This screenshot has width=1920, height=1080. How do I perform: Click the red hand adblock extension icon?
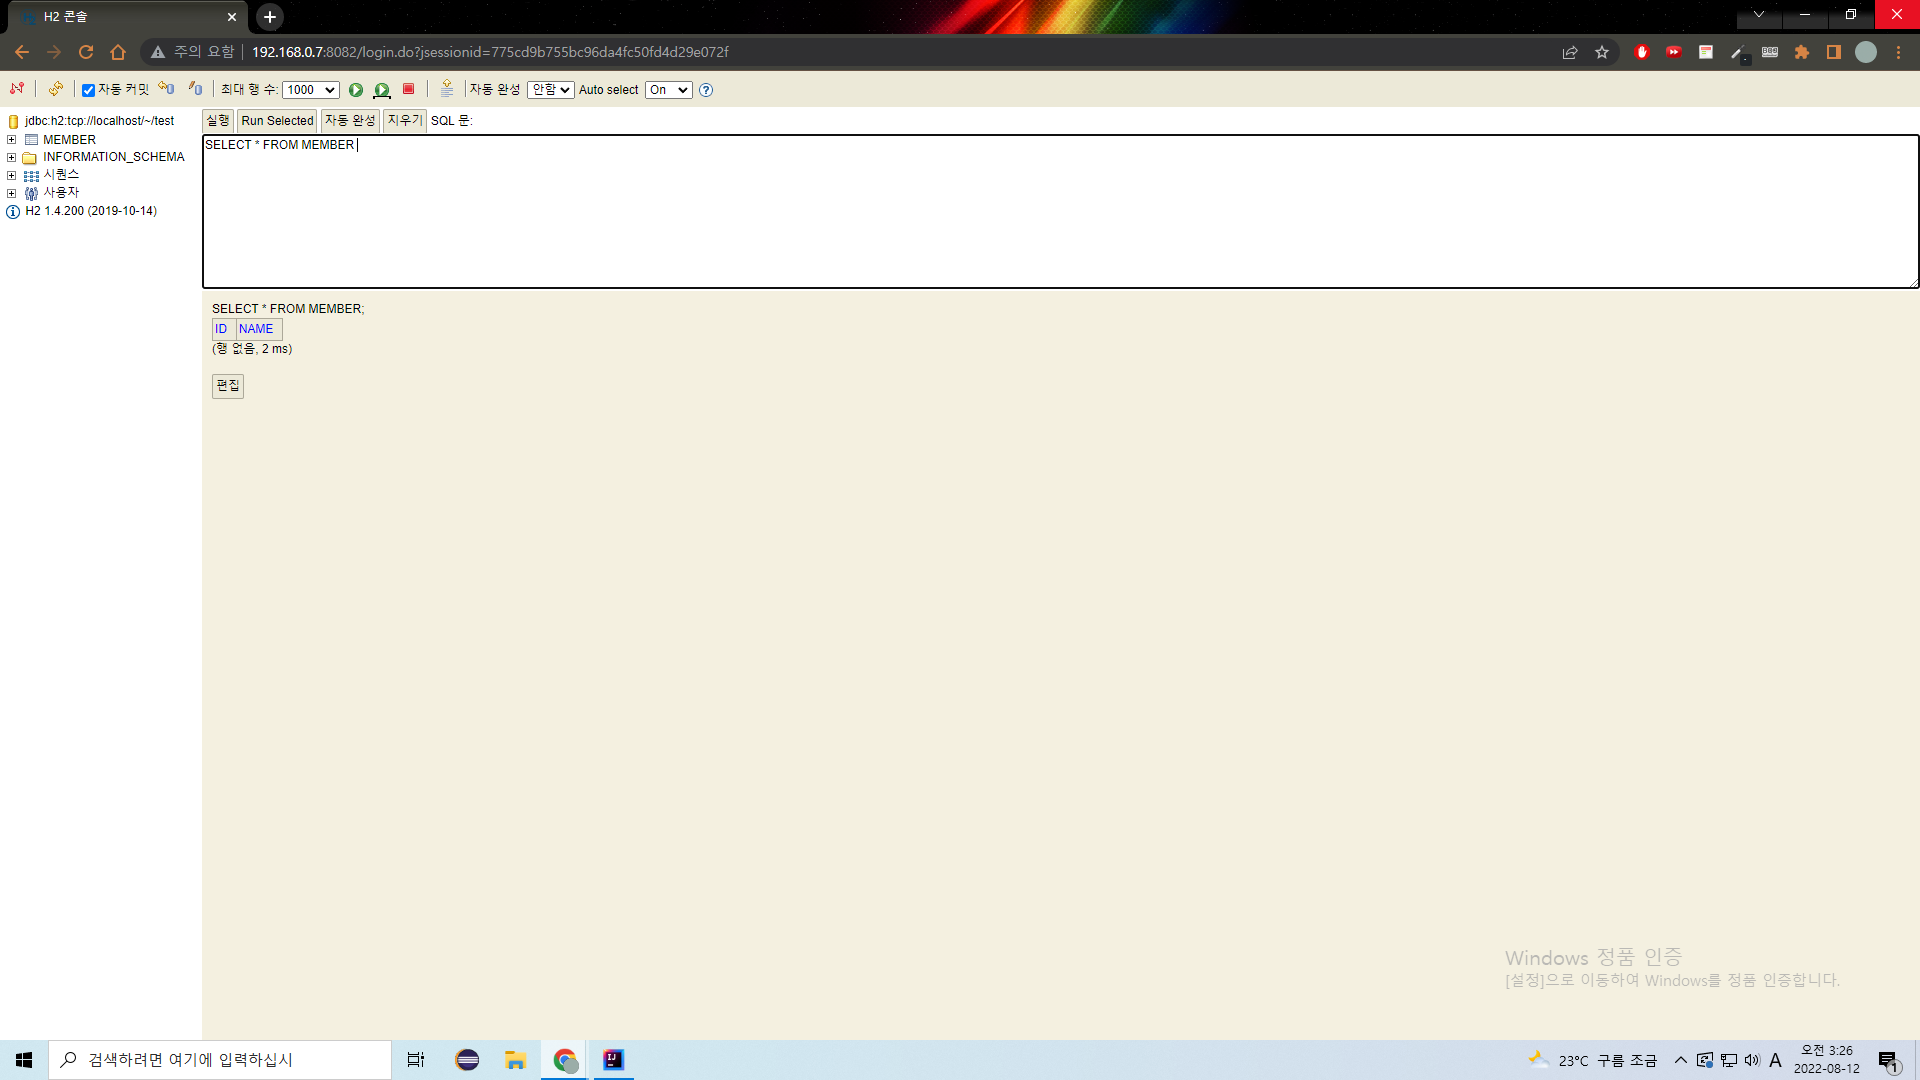[x=1642, y=52]
